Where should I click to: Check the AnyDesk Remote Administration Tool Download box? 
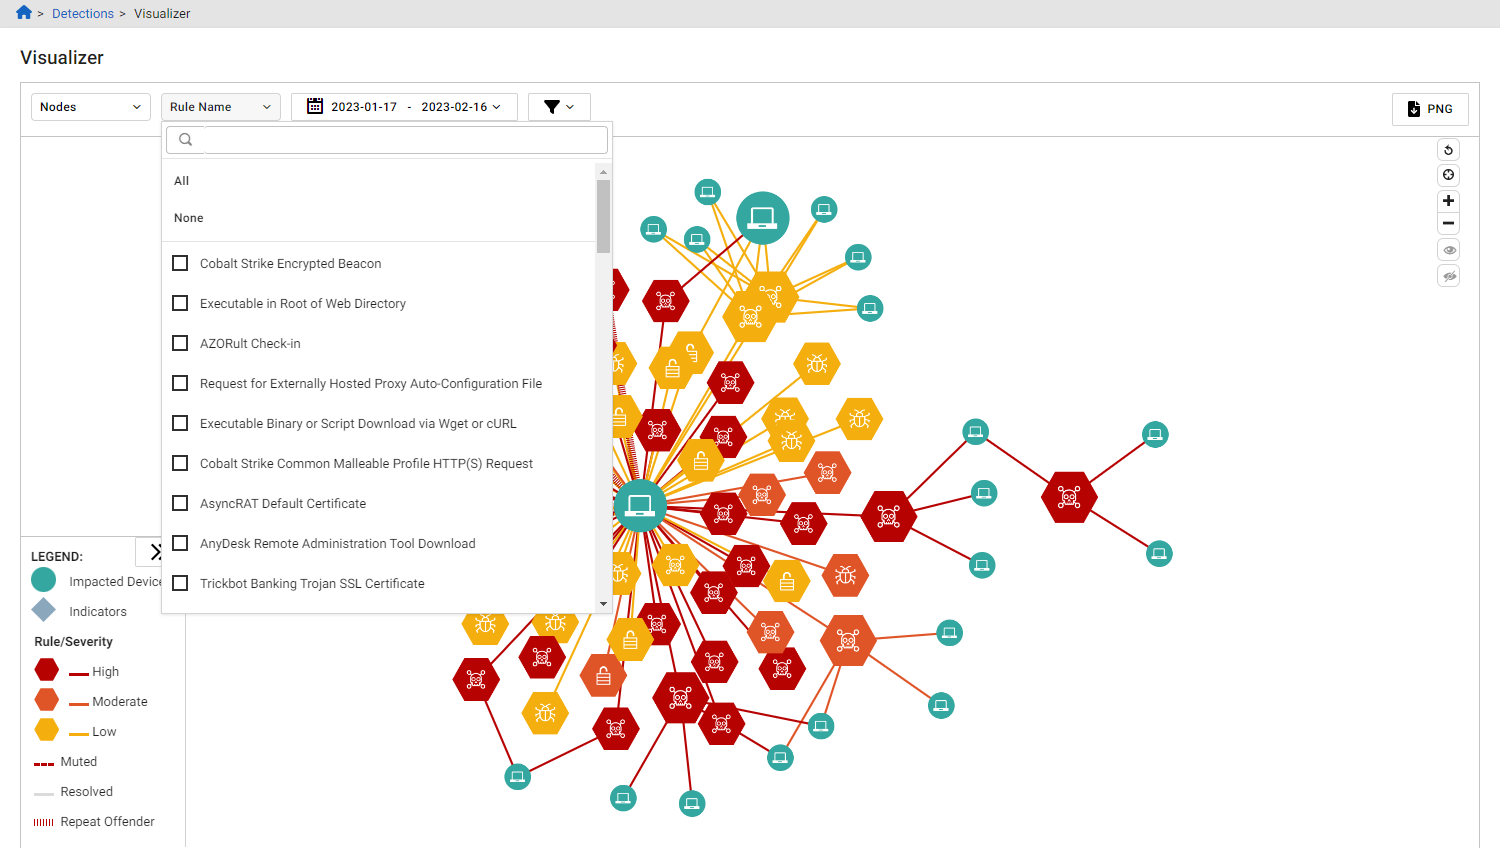click(x=180, y=543)
